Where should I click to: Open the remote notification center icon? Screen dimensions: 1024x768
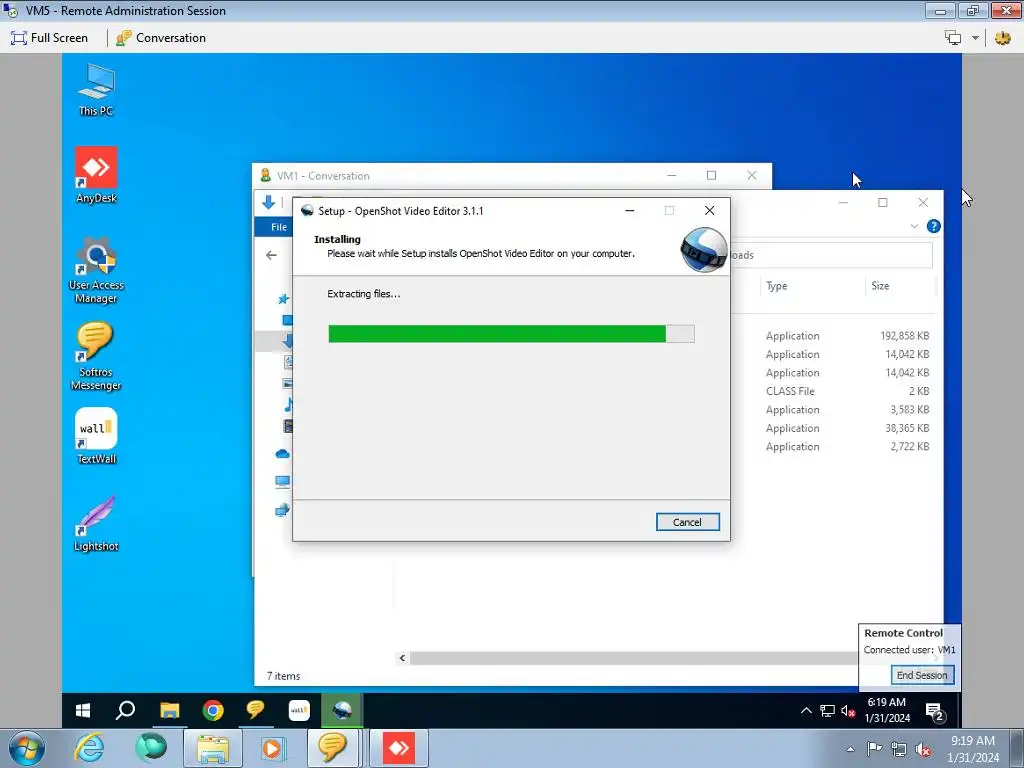coord(935,711)
